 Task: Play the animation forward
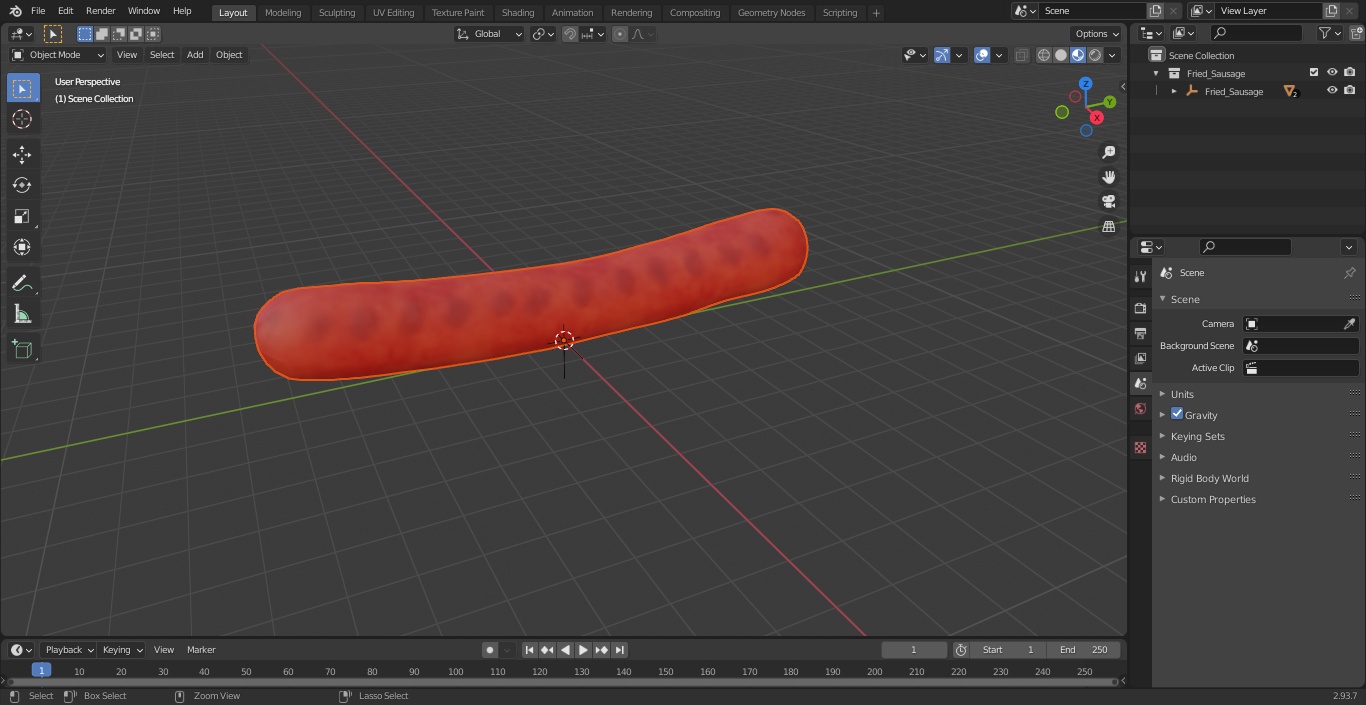click(x=584, y=650)
